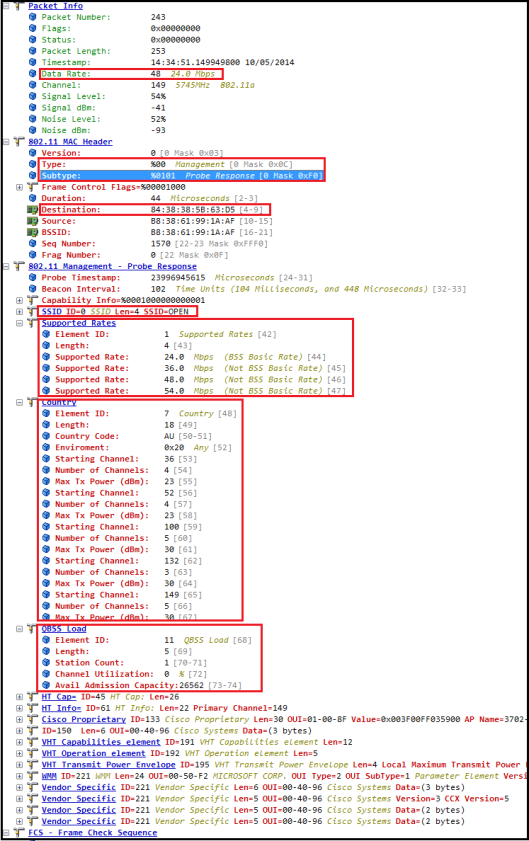Click the icon beside Channel field
The width and height of the screenshot is (529, 841).
point(33,85)
